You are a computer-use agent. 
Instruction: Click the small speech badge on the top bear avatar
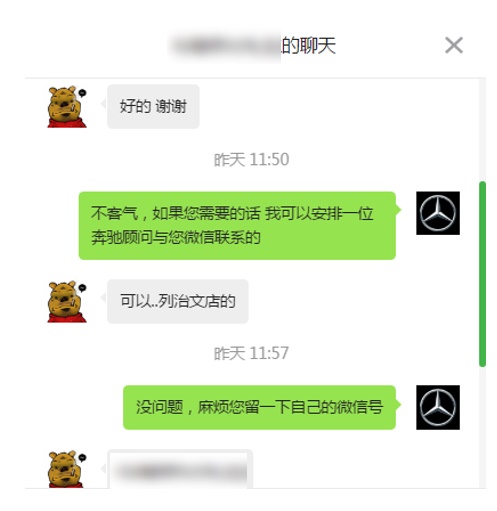coord(82,93)
